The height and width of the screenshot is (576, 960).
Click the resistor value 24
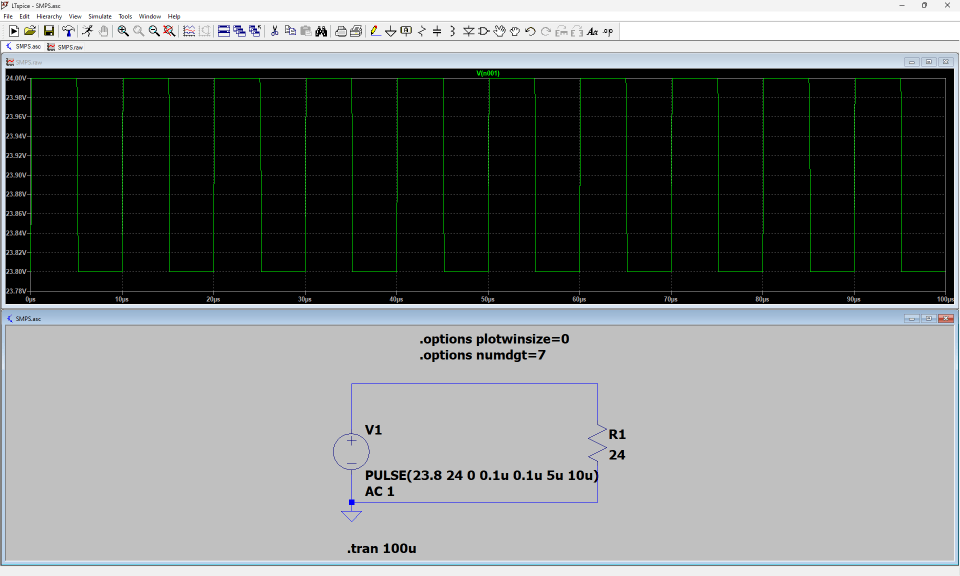617,455
